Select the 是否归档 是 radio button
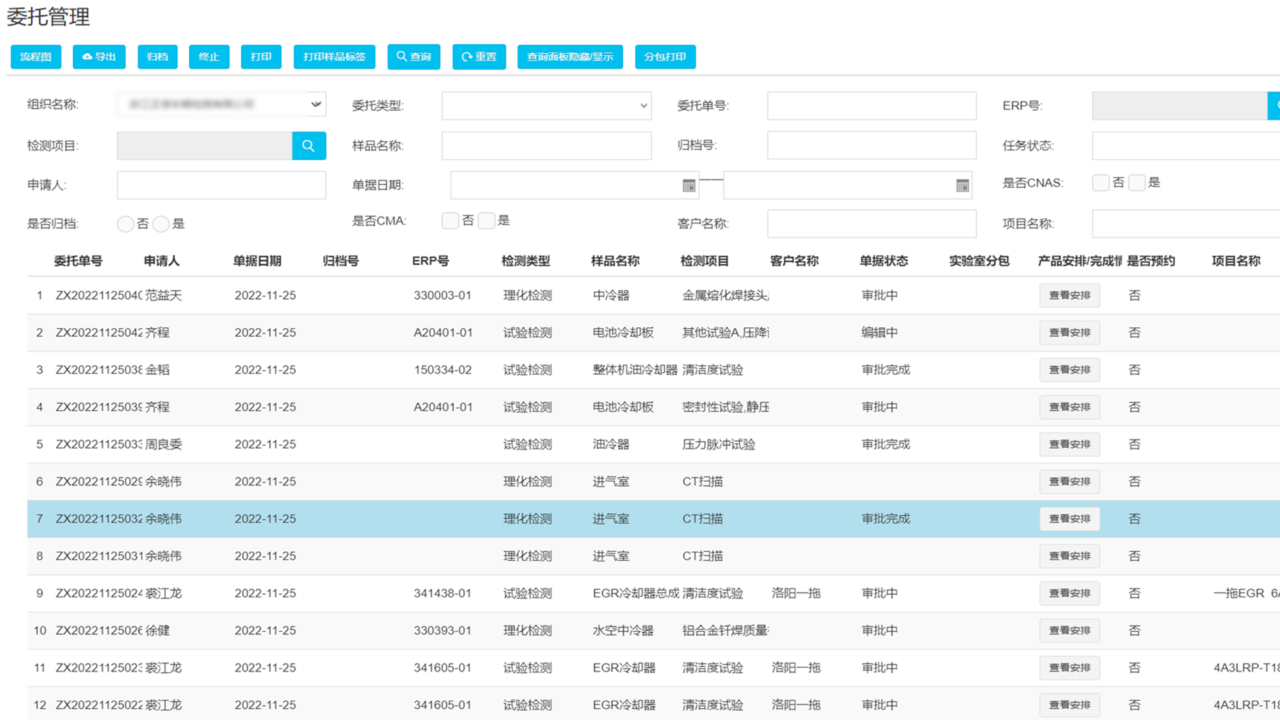1280x720 pixels. (x=161, y=224)
